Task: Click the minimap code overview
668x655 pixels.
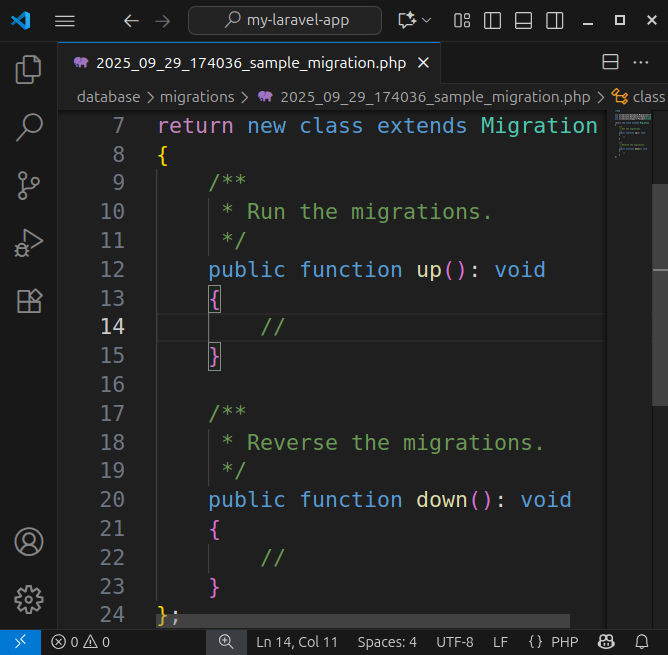Action: (632, 134)
